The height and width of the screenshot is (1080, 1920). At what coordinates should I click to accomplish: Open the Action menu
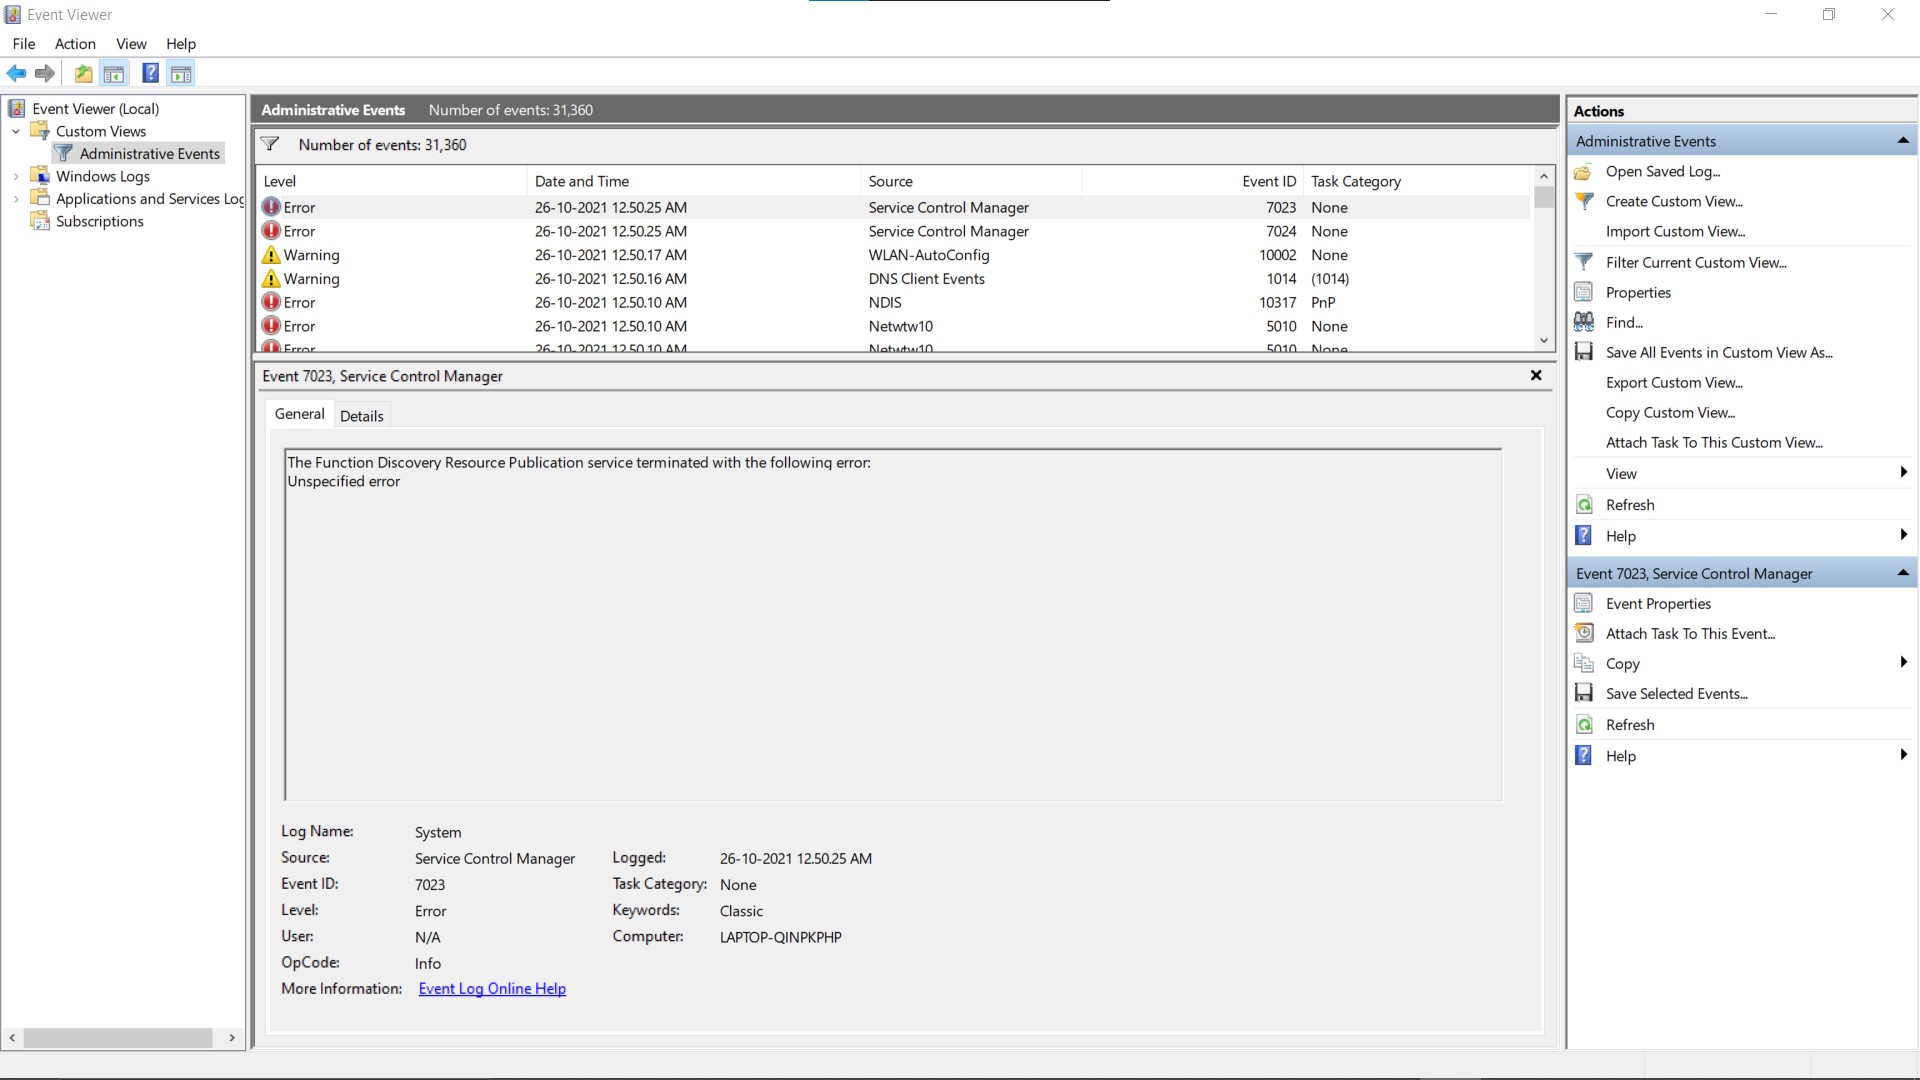tap(75, 44)
